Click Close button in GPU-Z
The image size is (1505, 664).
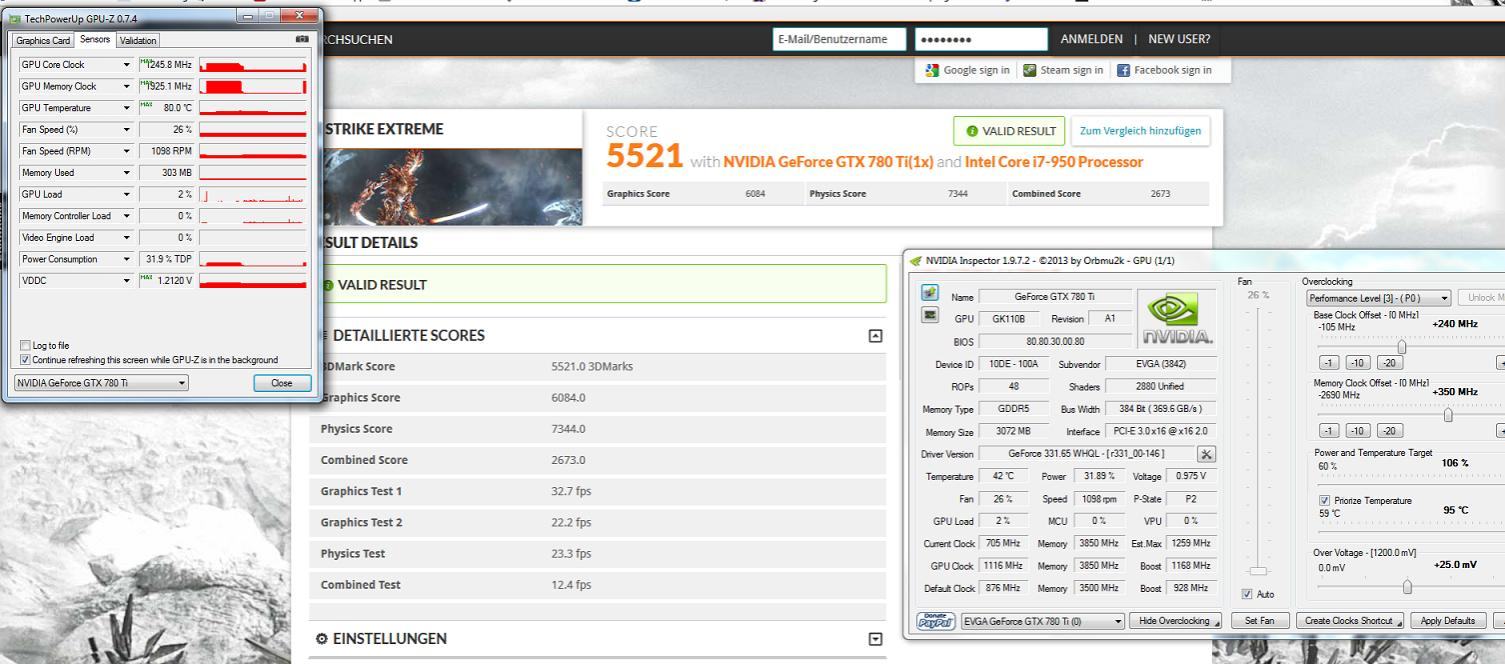[x=283, y=383]
